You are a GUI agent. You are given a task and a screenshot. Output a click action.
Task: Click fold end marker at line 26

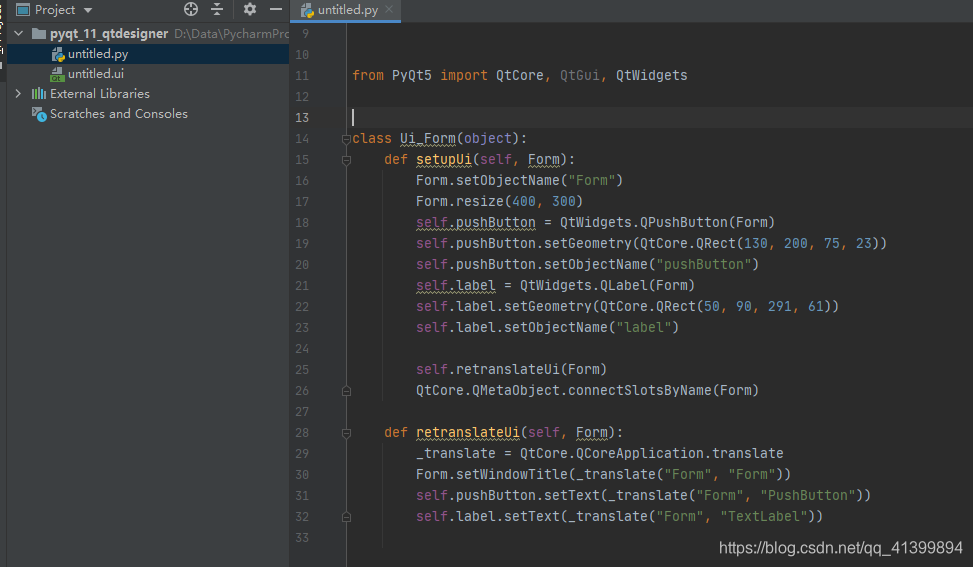pos(346,391)
